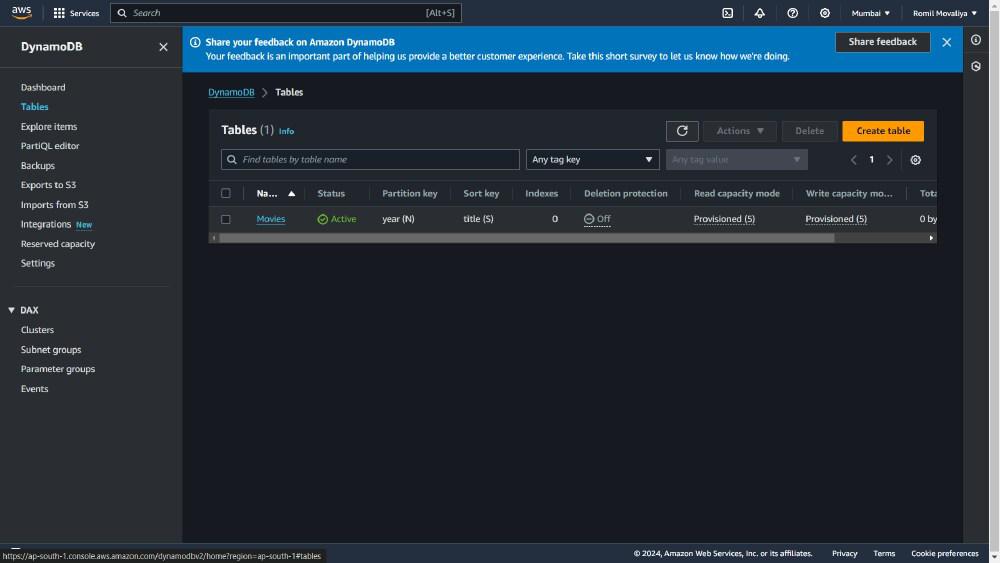The height and width of the screenshot is (563, 1000).
Task: Click the Sort key column header
Action: point(481,193)
